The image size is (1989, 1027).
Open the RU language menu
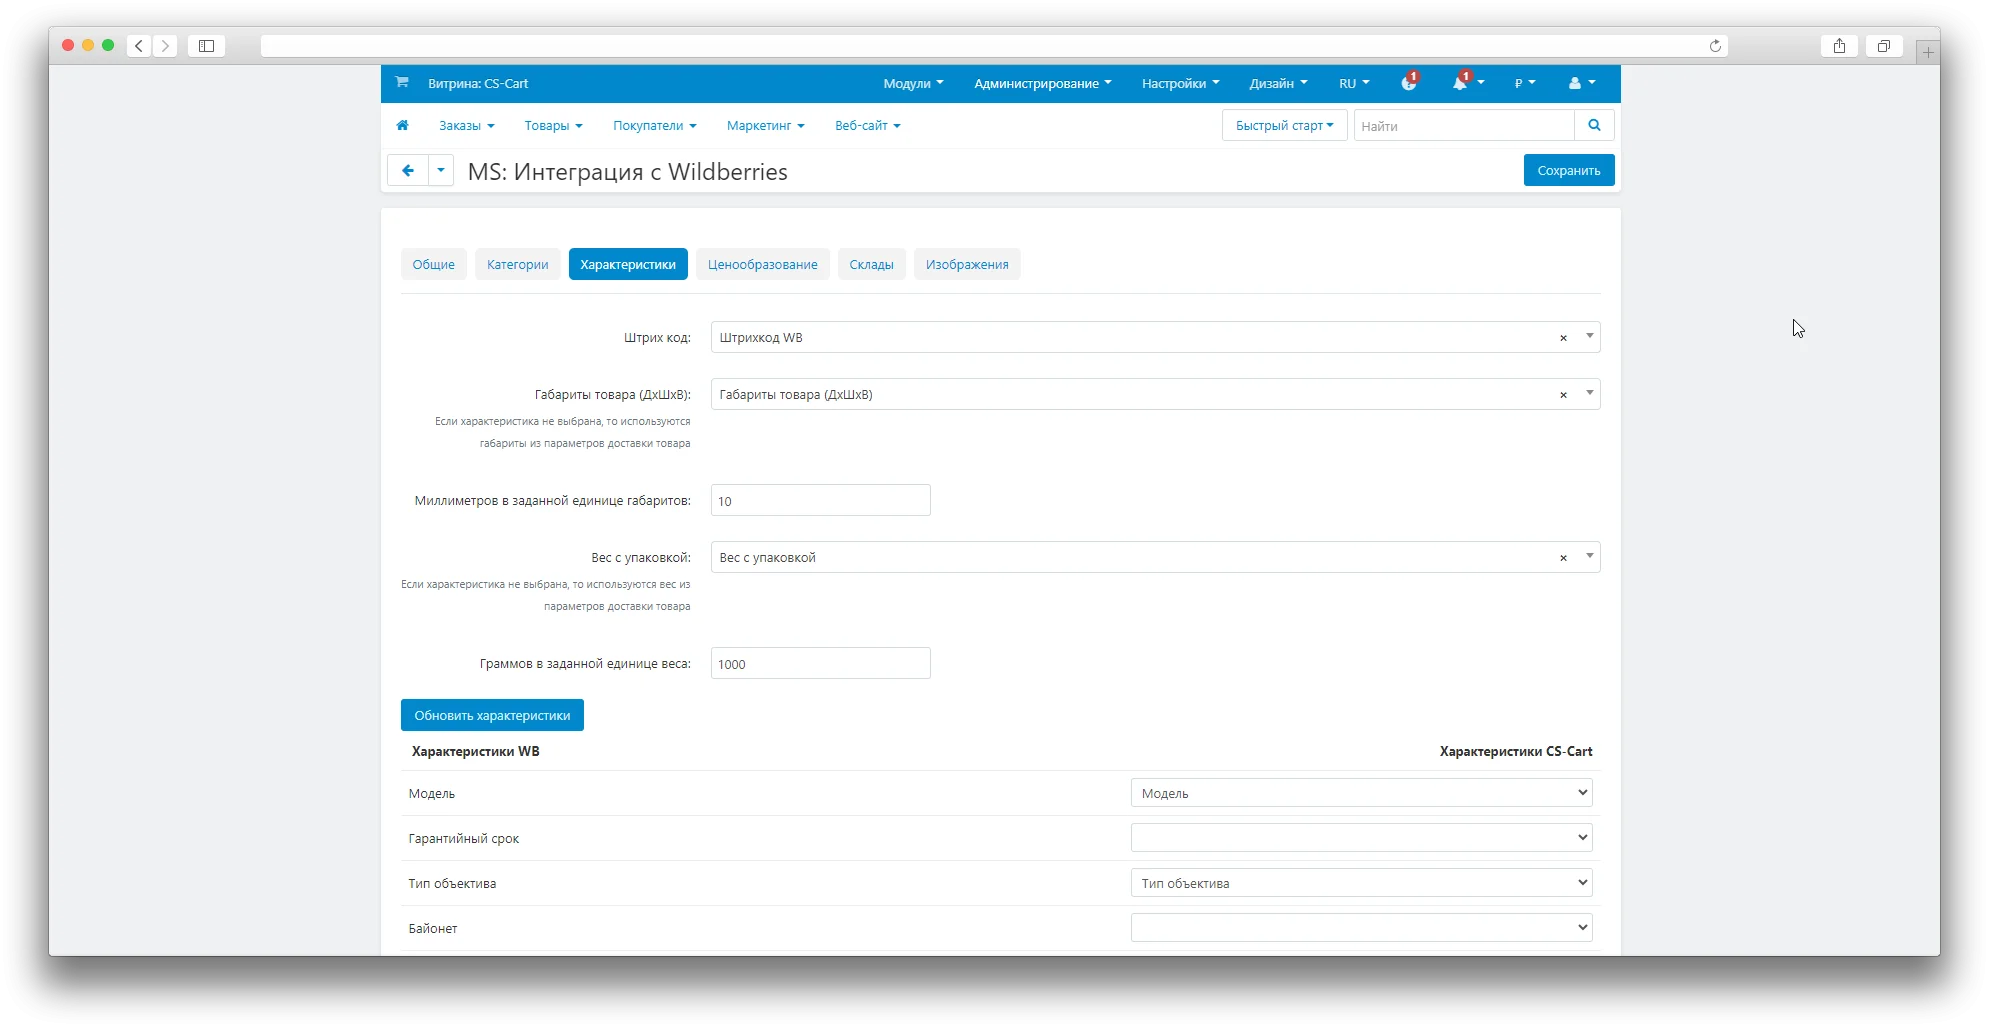1354,83
